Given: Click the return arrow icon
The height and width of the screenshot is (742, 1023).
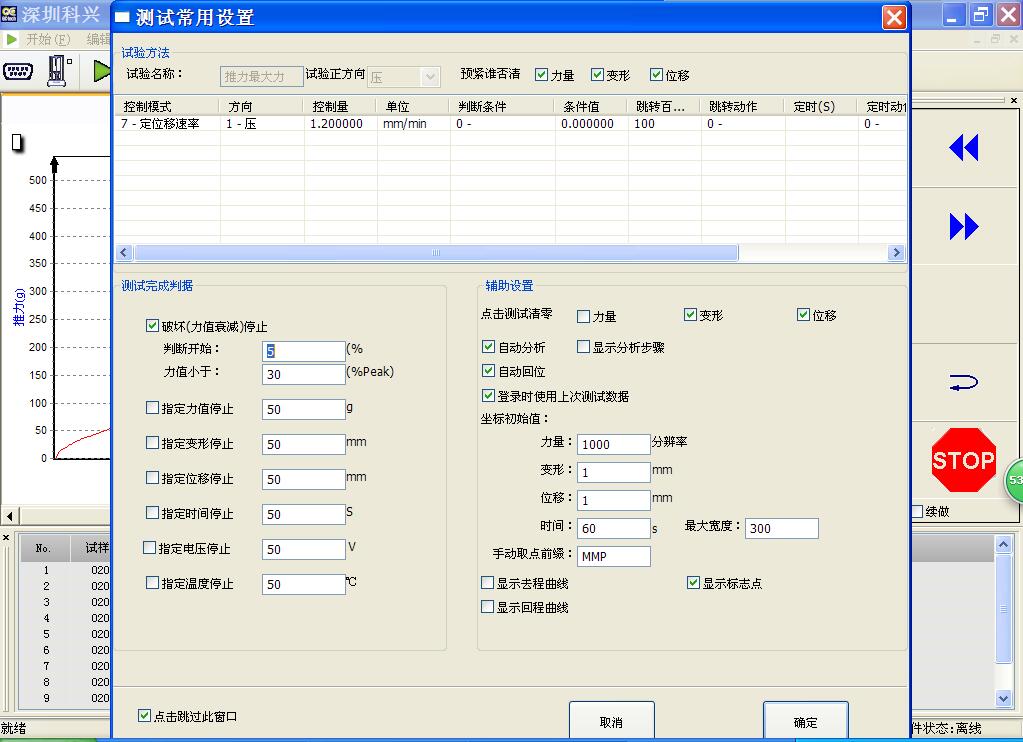Looking at the screenshot, I should pos(964,382).
